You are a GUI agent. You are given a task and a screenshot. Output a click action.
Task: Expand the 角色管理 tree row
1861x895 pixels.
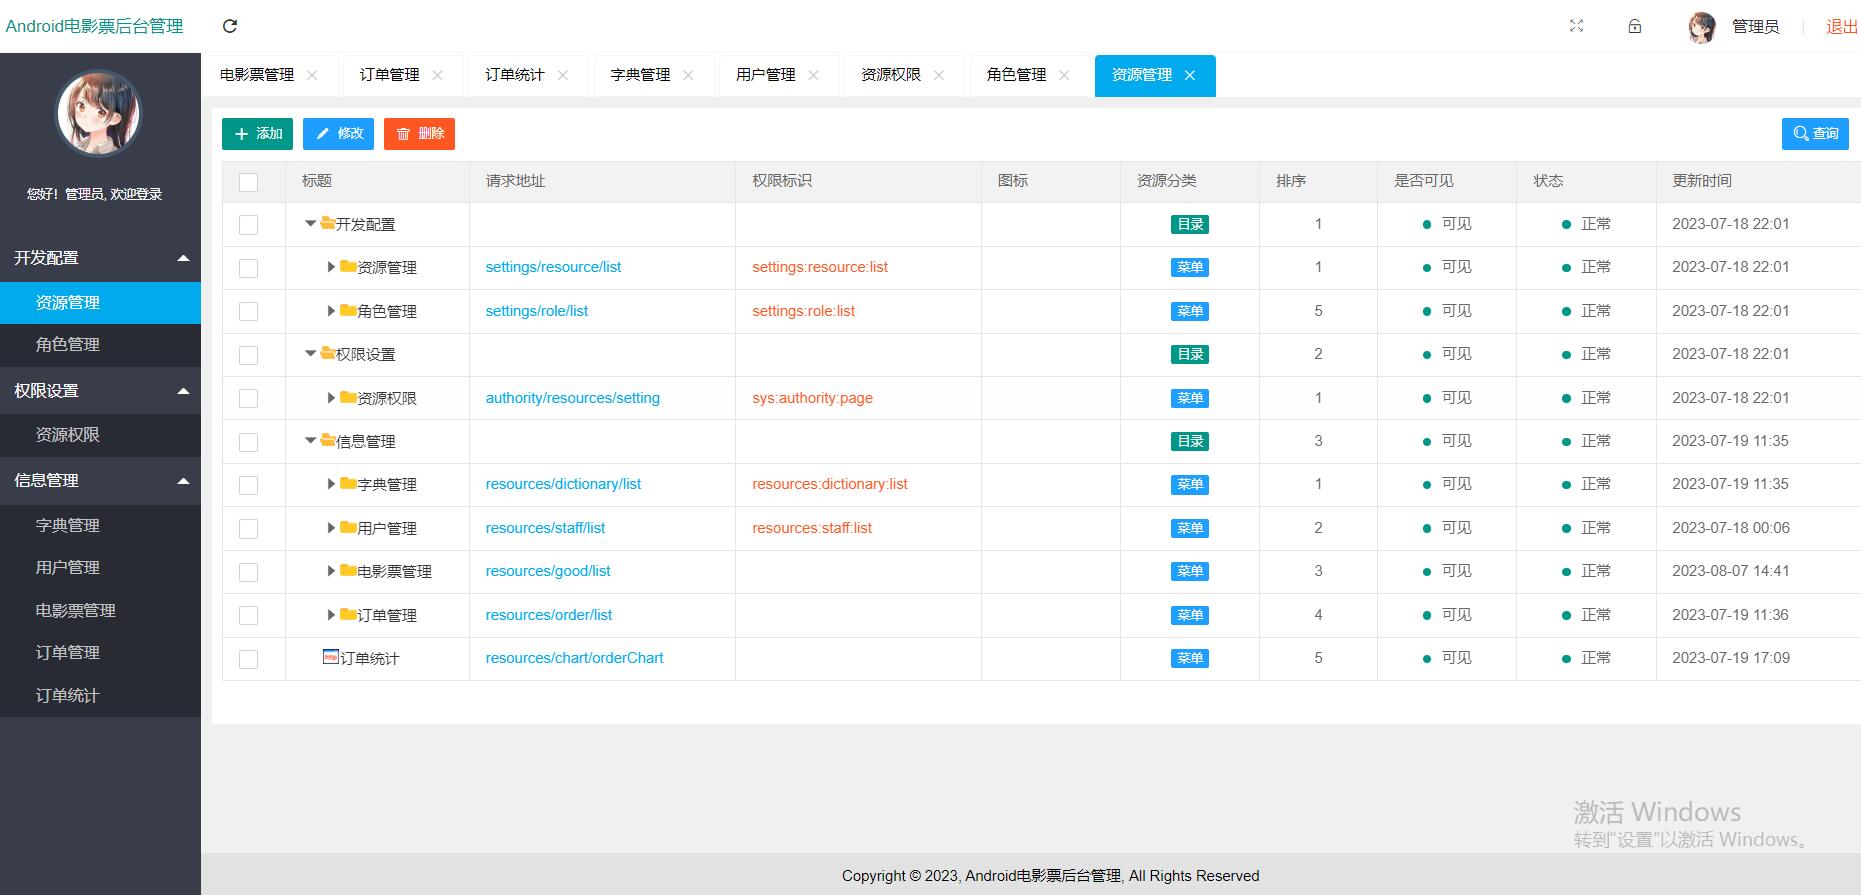(x=331, y=311)
